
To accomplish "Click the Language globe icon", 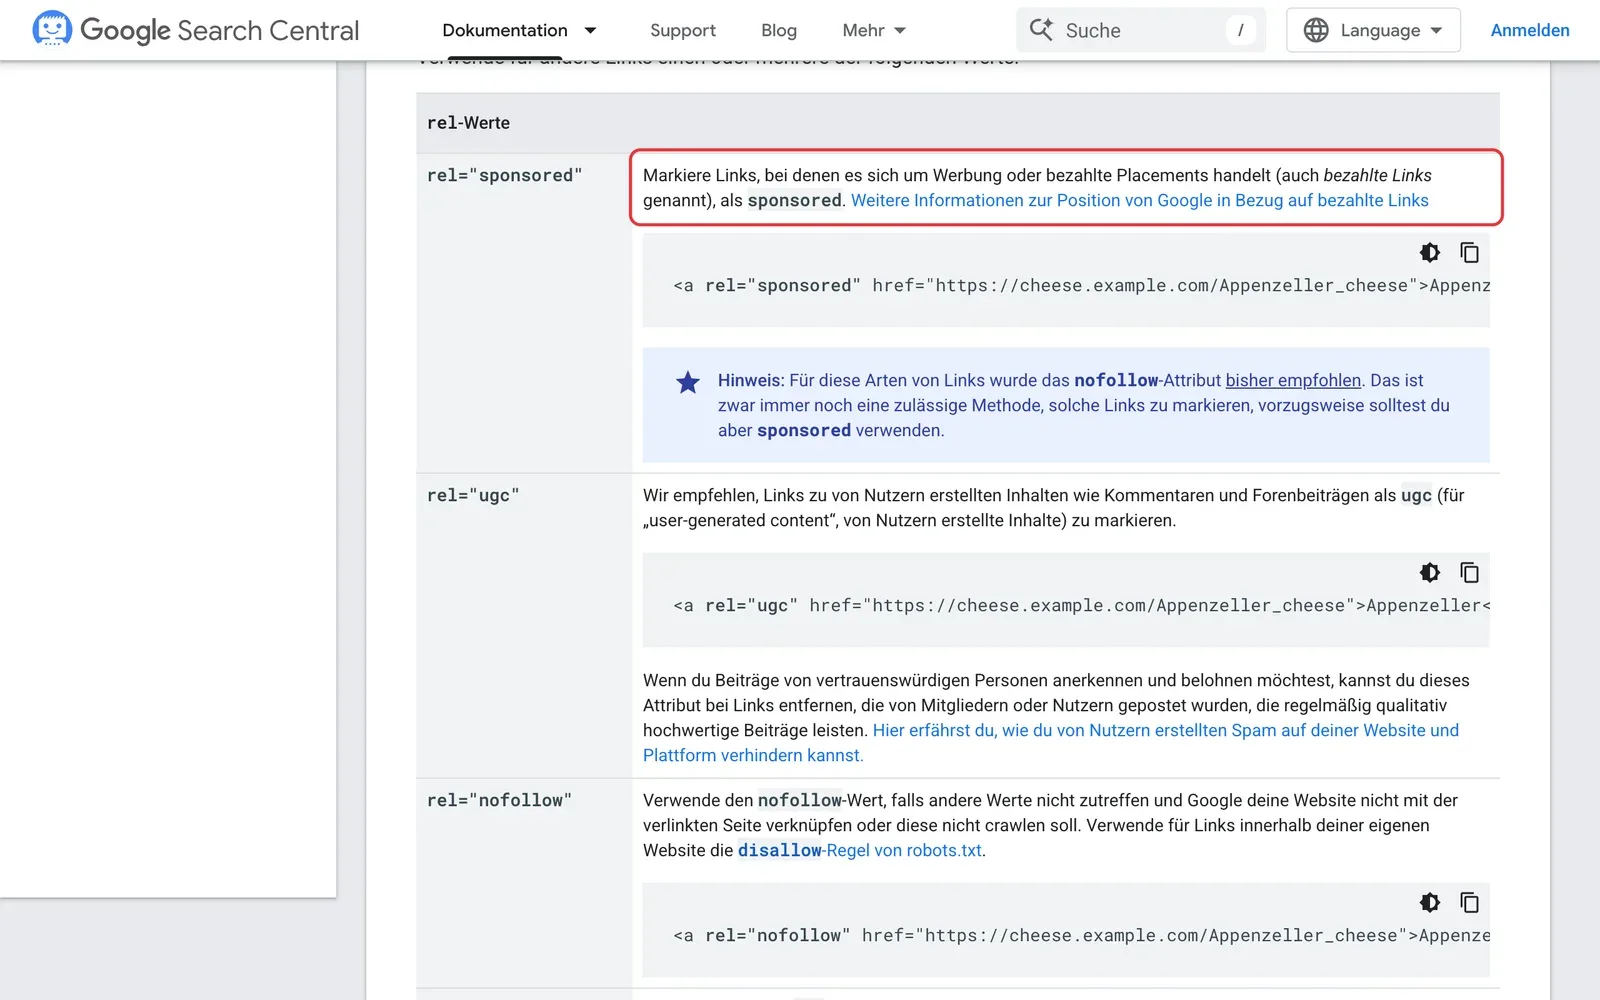I will click(1316, 30).
